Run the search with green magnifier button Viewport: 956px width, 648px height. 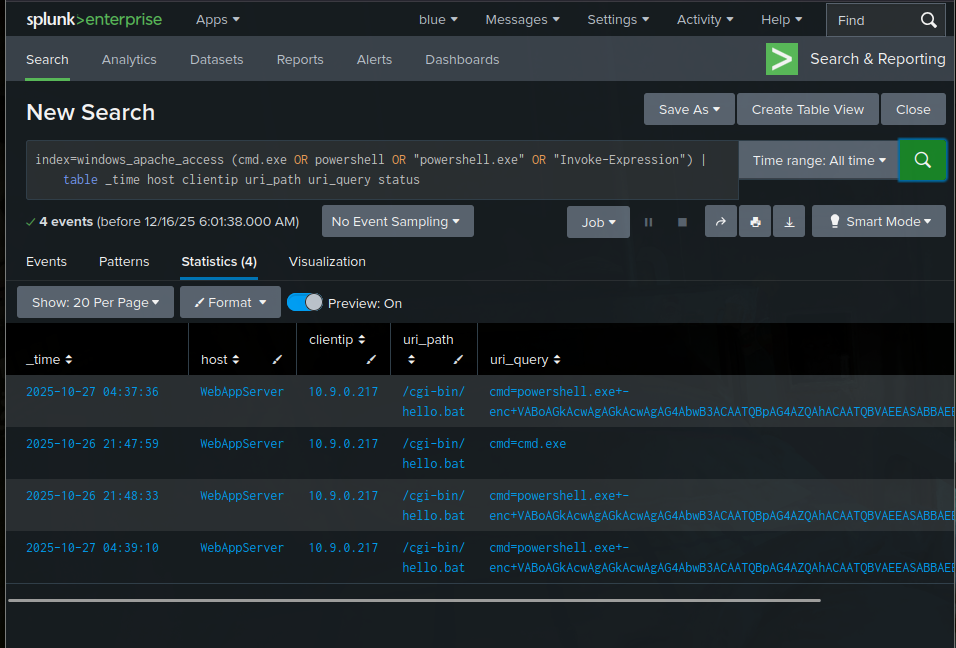coord(922,160)
